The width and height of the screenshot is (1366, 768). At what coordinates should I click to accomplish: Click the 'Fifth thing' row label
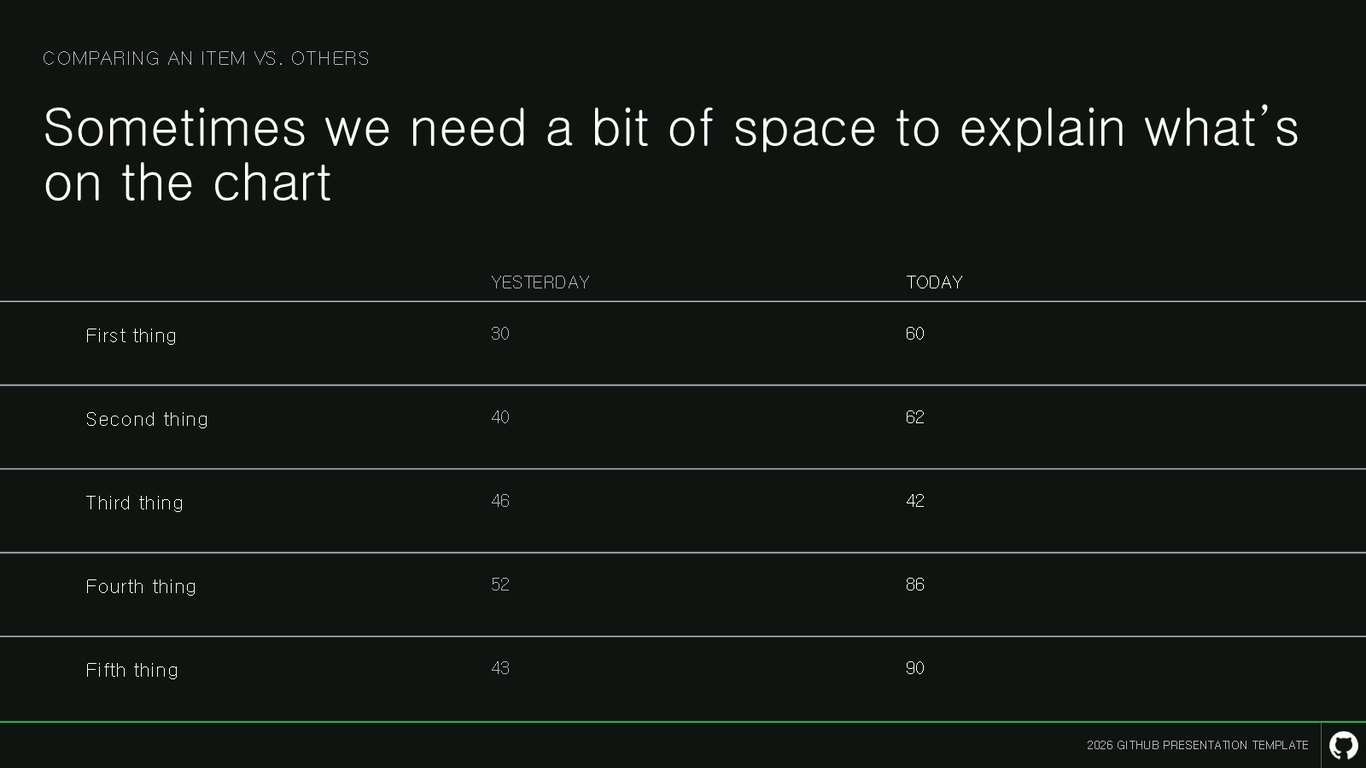point(132,670)
